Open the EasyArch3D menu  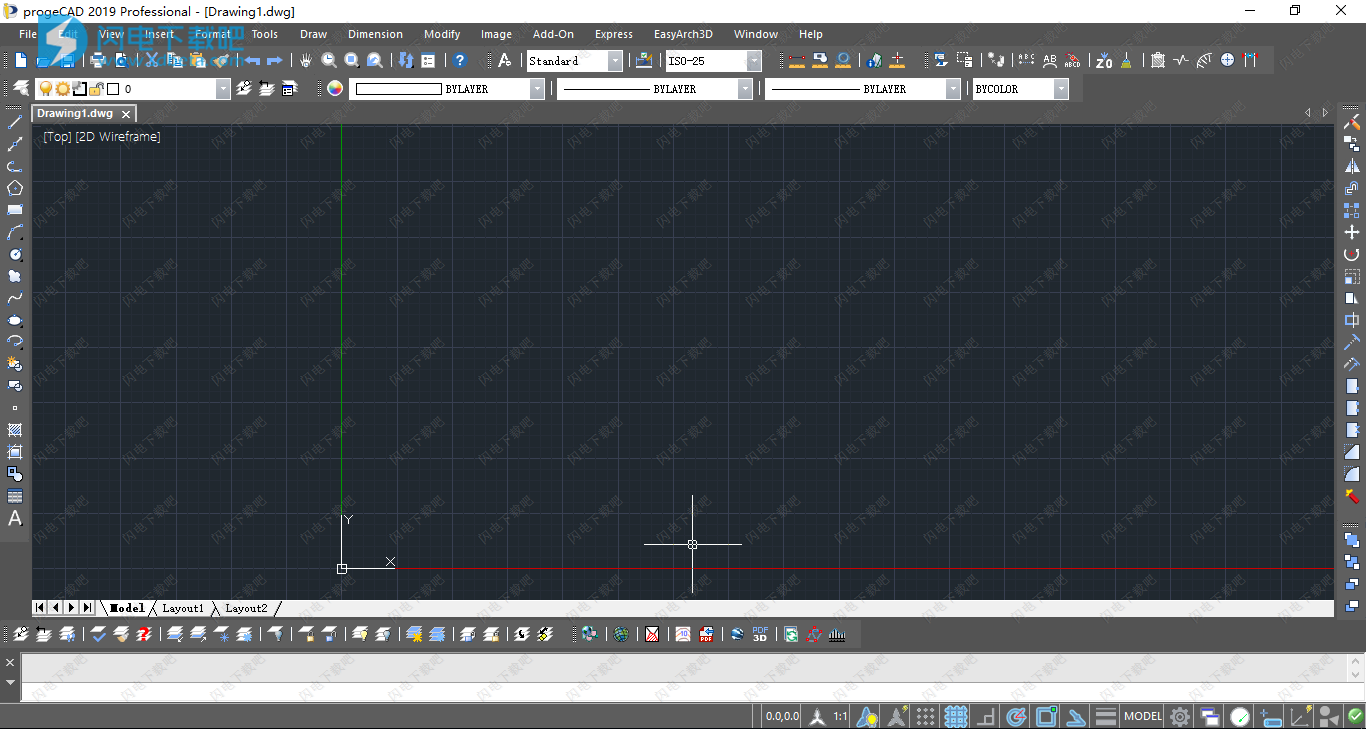[x=683, y=34]
